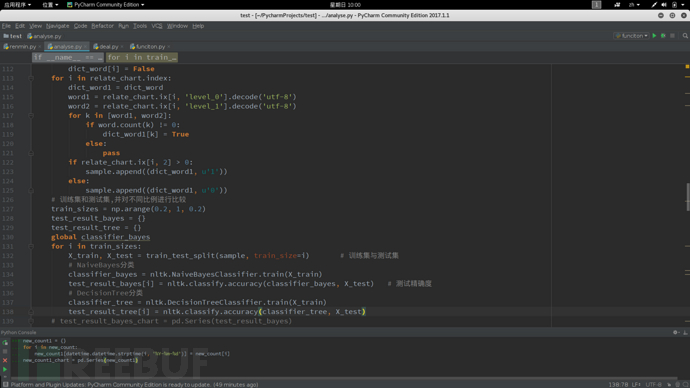Click the clock showing 星期日 10:00
This screenshot has height=388, width=690.
345,4
